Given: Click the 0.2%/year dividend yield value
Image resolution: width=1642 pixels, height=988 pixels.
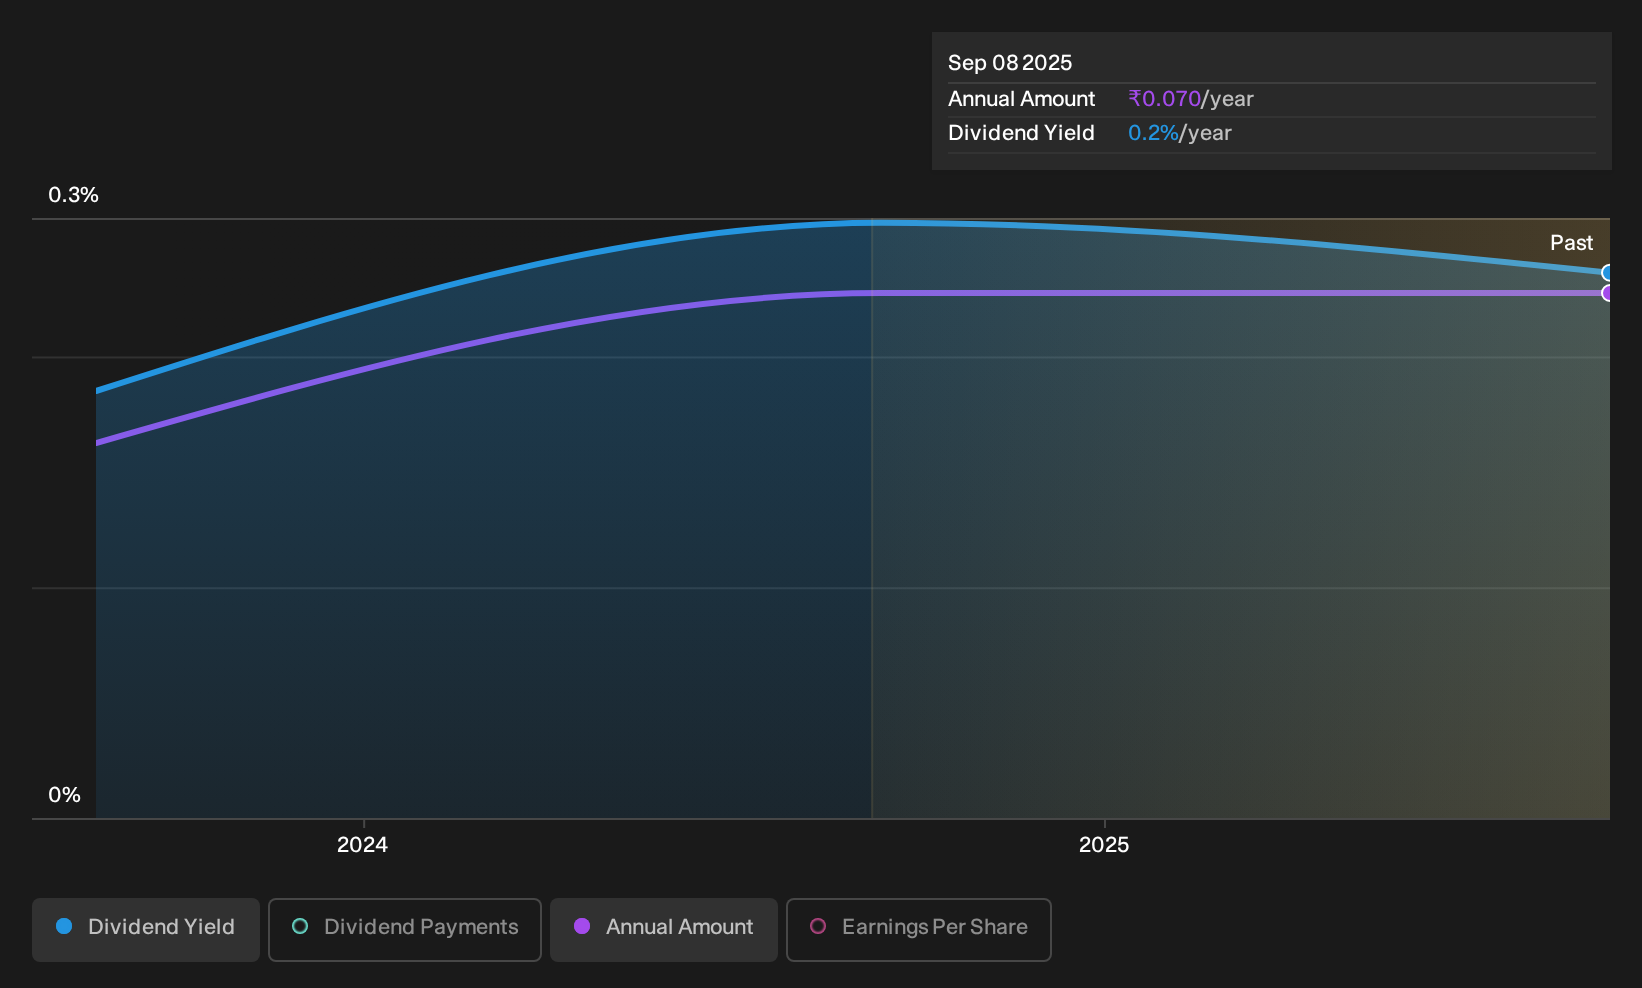Looking at the screenshot, I should pyautogui.click(x=1180, y=133).
